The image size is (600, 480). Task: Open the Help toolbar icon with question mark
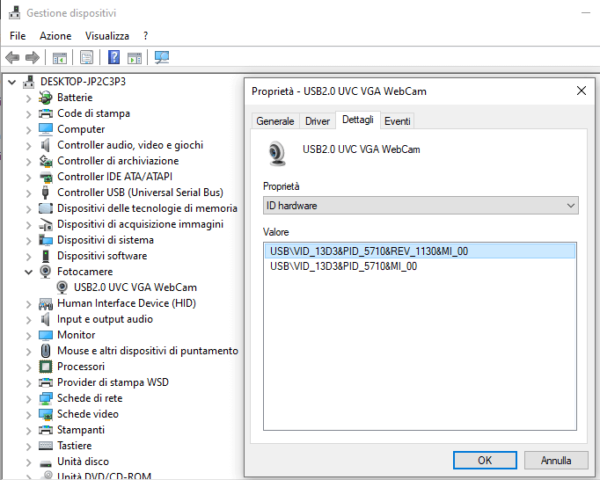114,58
